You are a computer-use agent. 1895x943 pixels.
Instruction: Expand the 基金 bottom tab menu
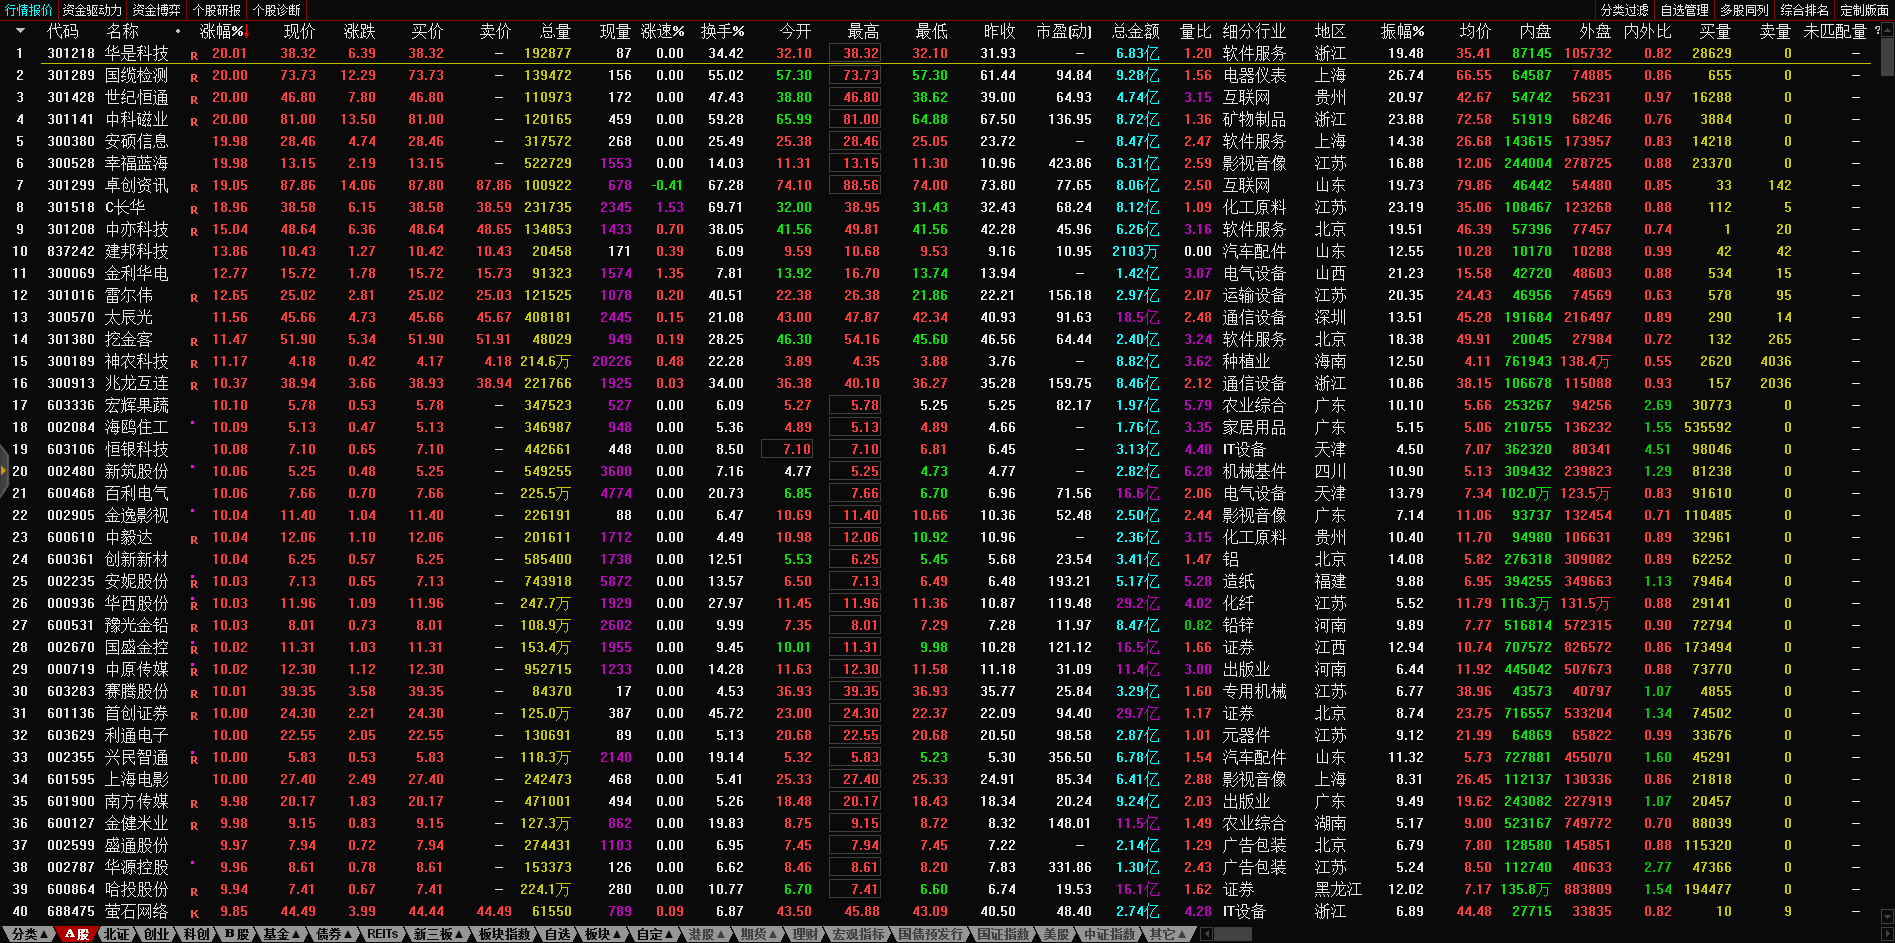point(281,934)
